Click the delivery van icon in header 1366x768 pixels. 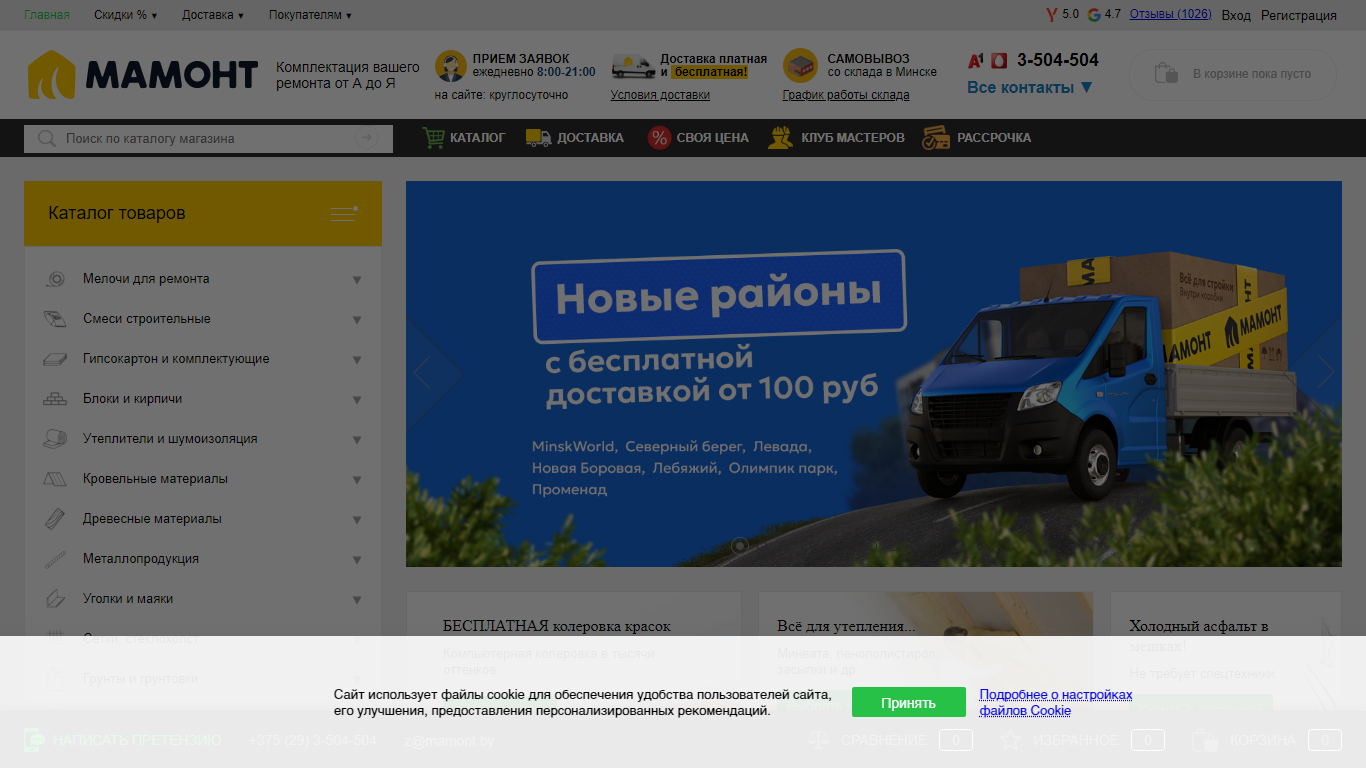(633, 67)
